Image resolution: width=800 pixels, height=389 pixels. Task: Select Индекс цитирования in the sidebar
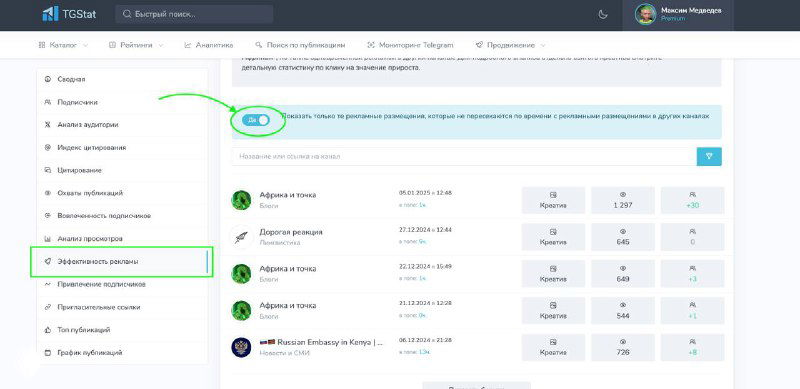pyautogui.click(x=122, y=148)
